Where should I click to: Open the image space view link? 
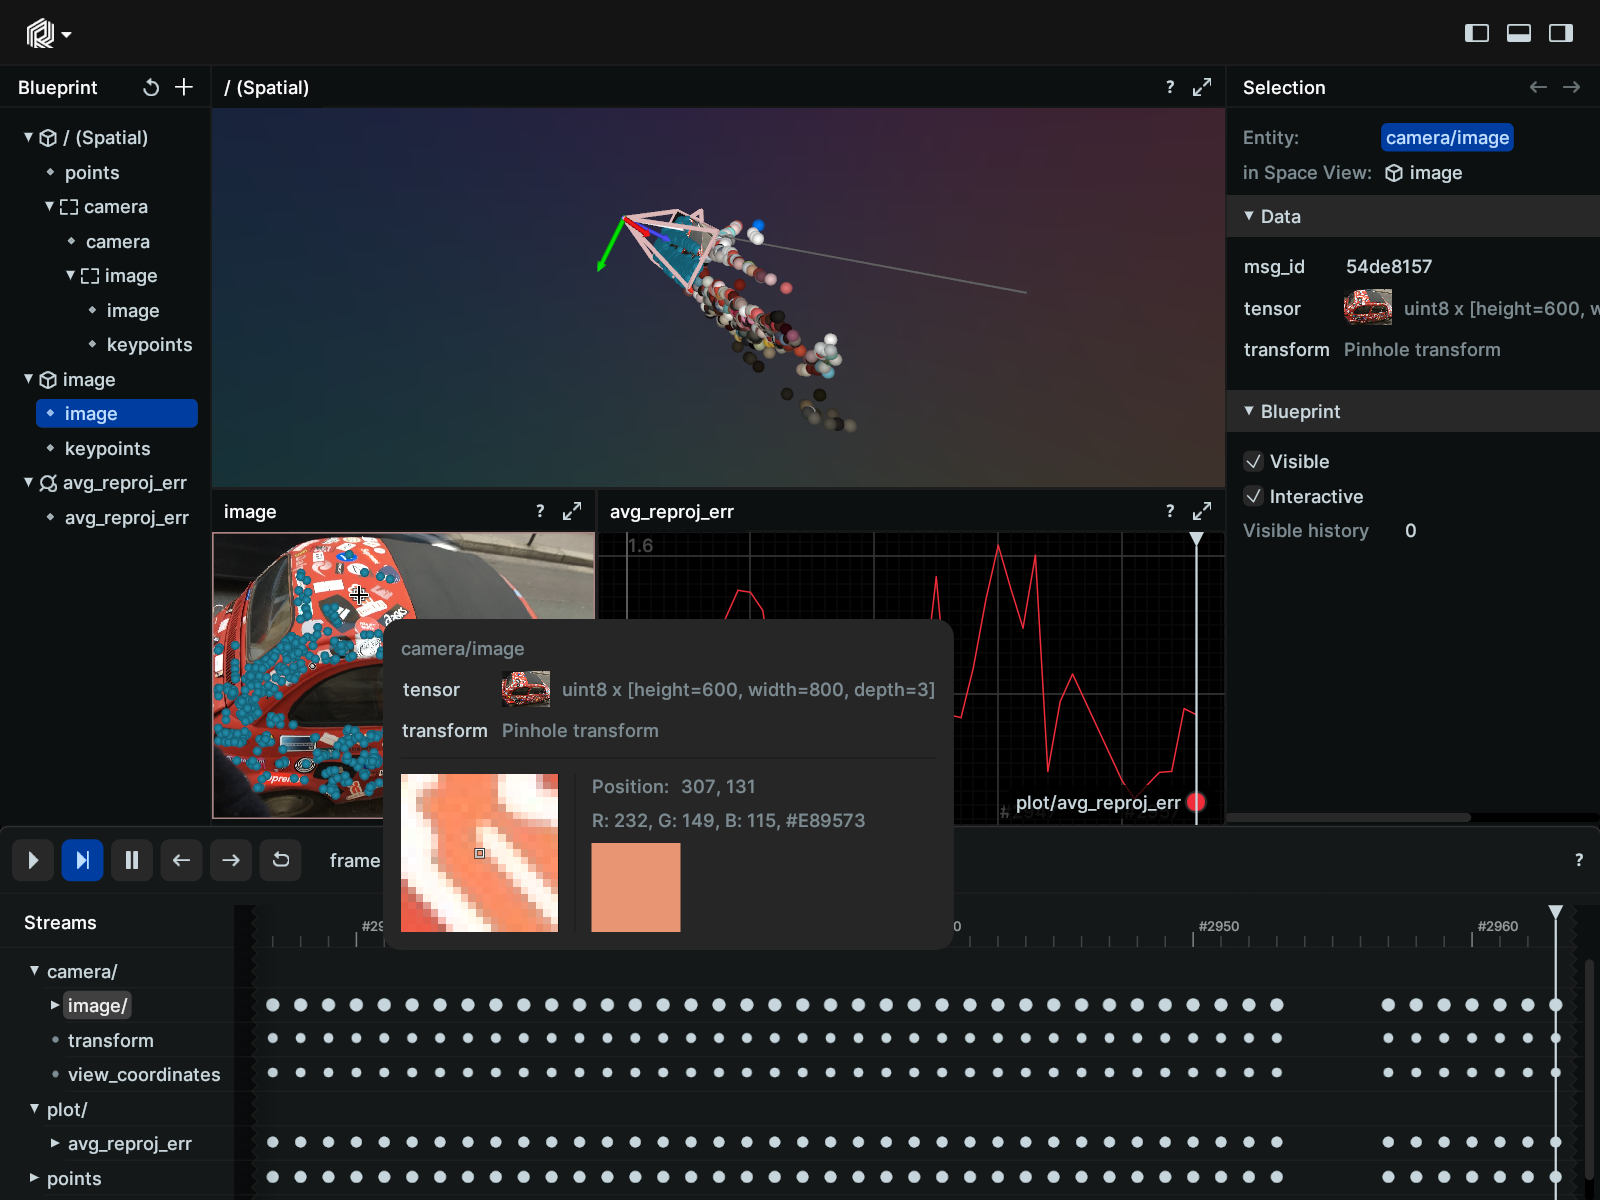1424,172
